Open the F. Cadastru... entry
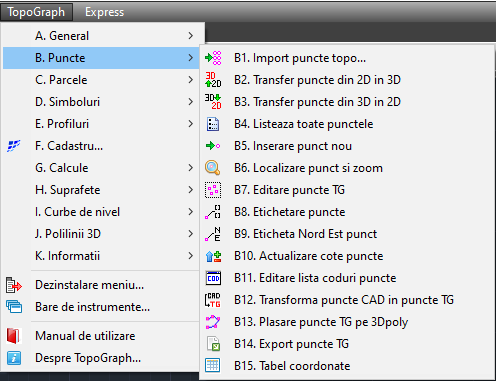 [x=101, y=146]
